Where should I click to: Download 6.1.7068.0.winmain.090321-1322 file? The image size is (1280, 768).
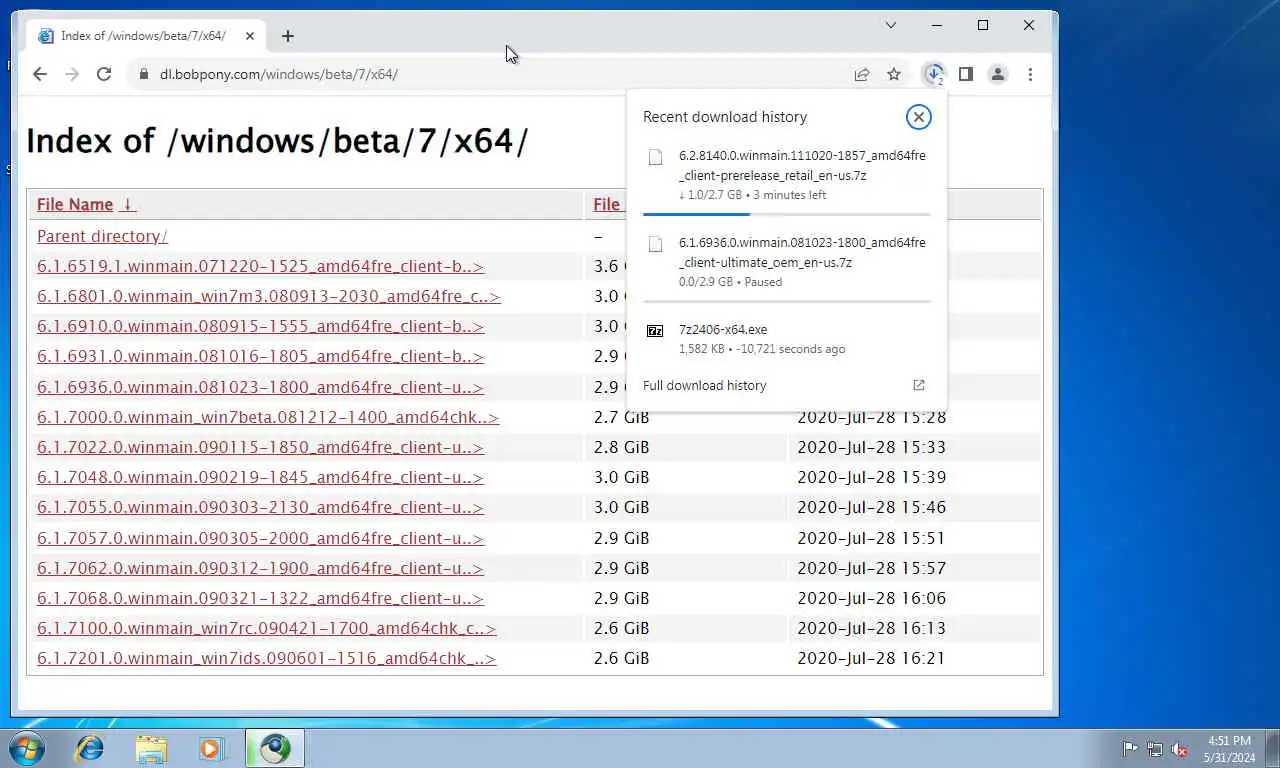tap(260, 598)
